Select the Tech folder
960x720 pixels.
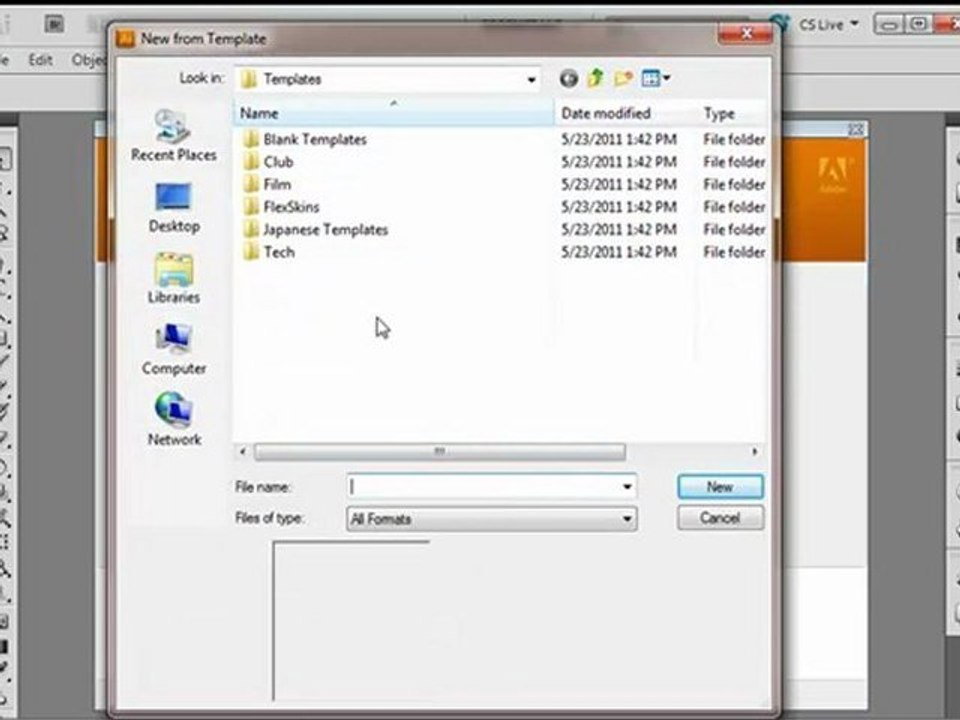coord(279,252)
